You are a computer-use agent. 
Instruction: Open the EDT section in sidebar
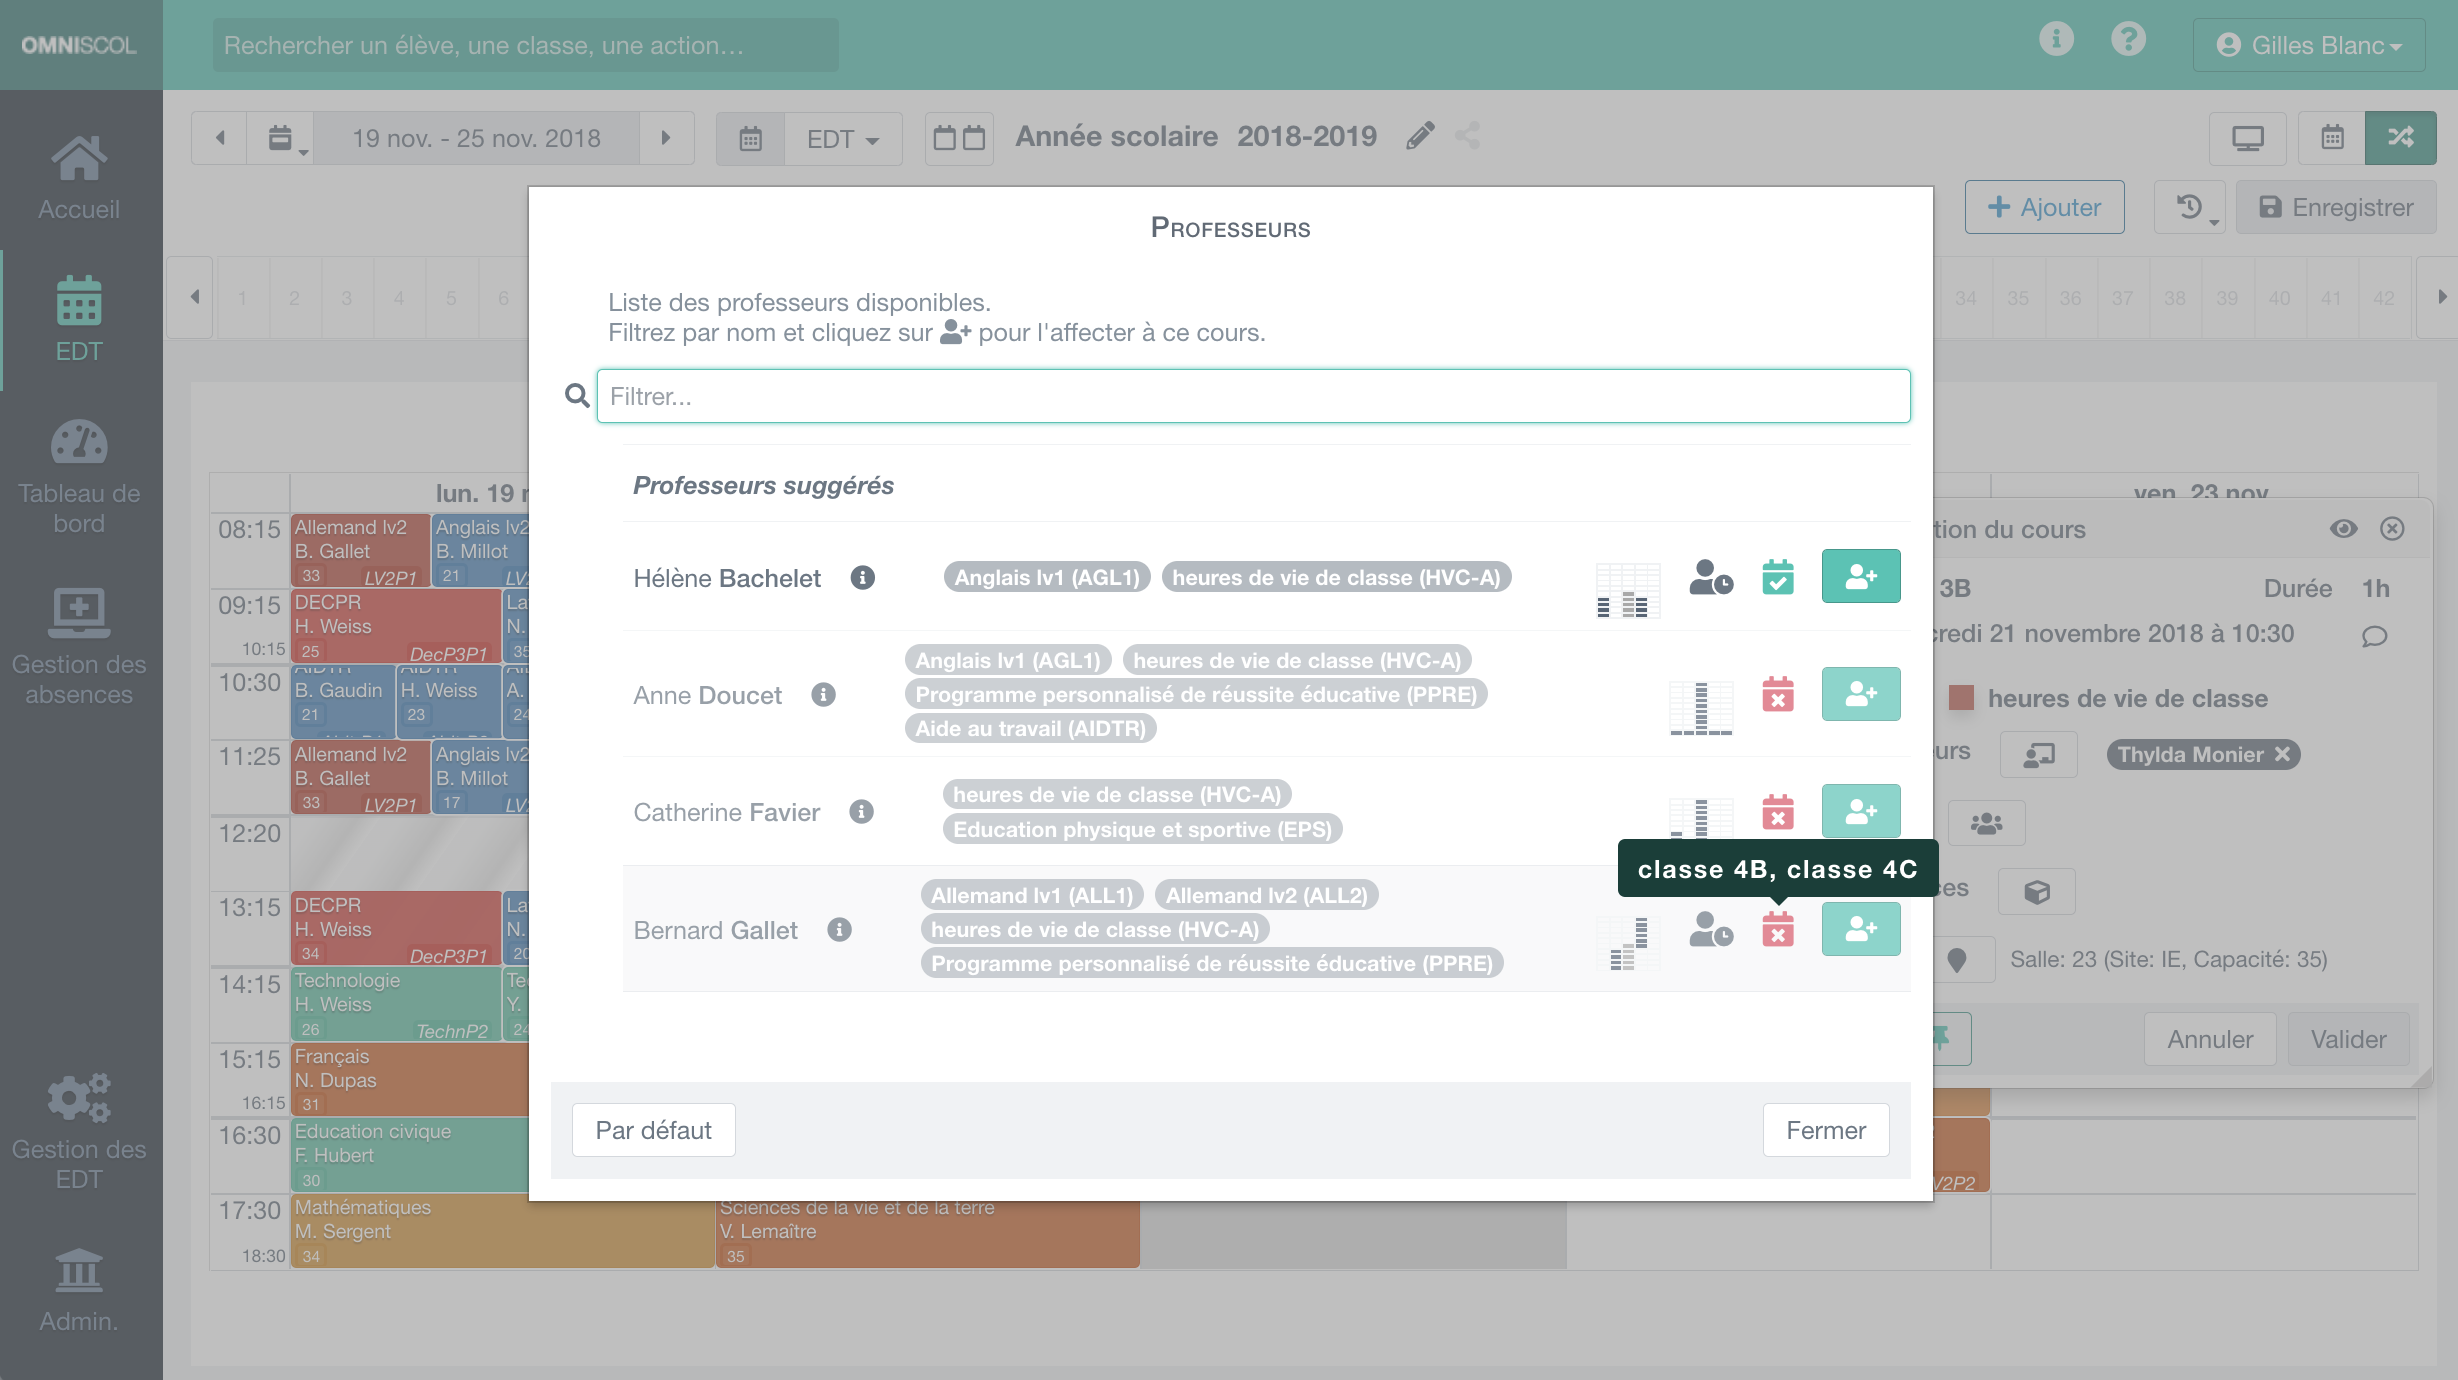[x=79, y=320]
